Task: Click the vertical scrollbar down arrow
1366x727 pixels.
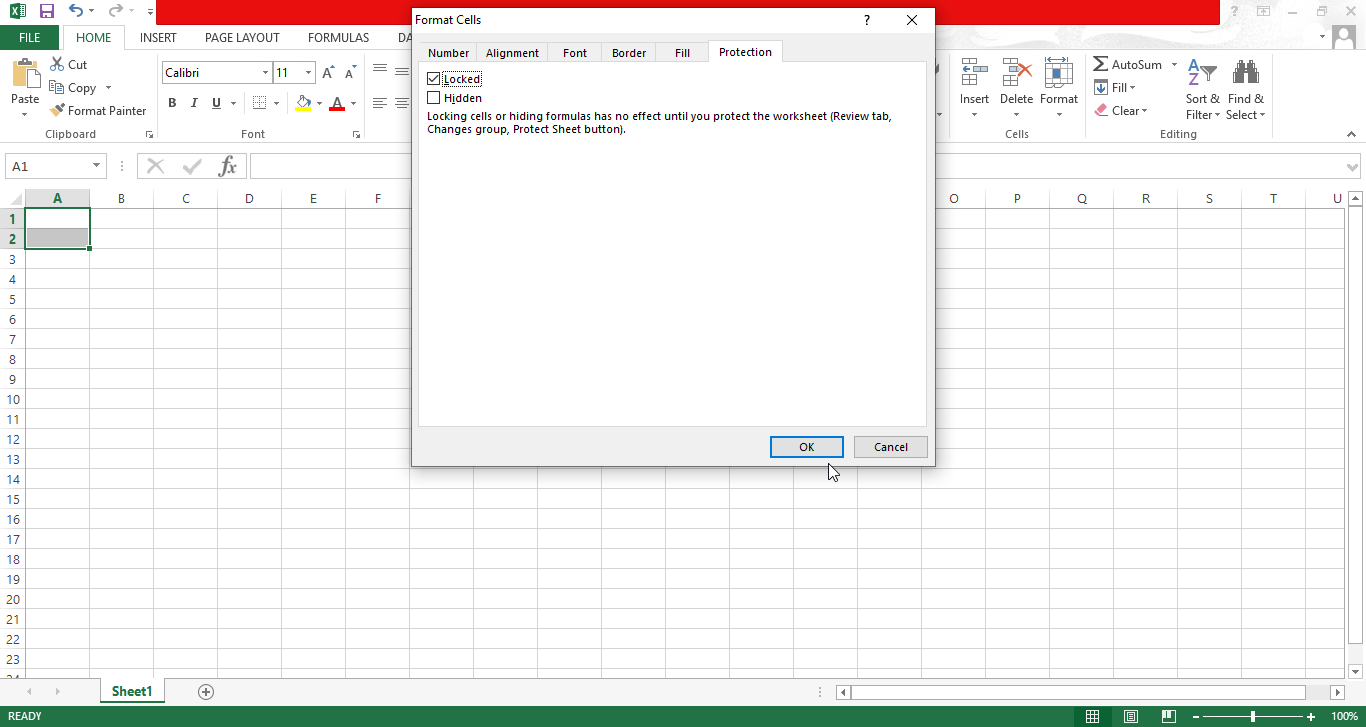Action: pyautogui.click(x=1355, y=671)
